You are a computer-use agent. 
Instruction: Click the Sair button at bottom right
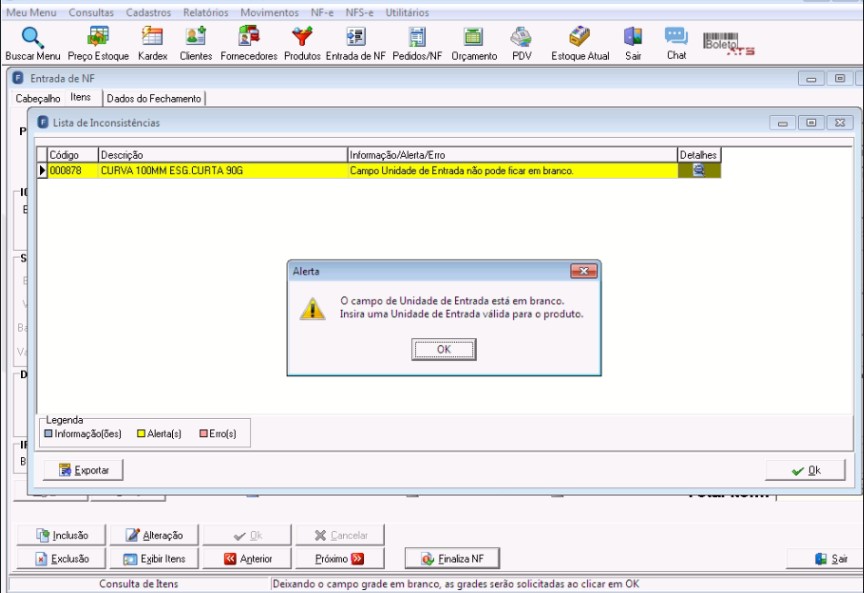point(829,559)
